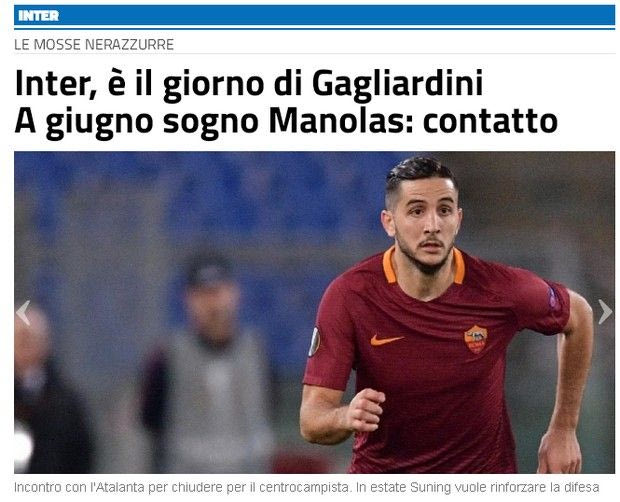Select the LE MOSSE NERAZZURRE category heading

94,44
